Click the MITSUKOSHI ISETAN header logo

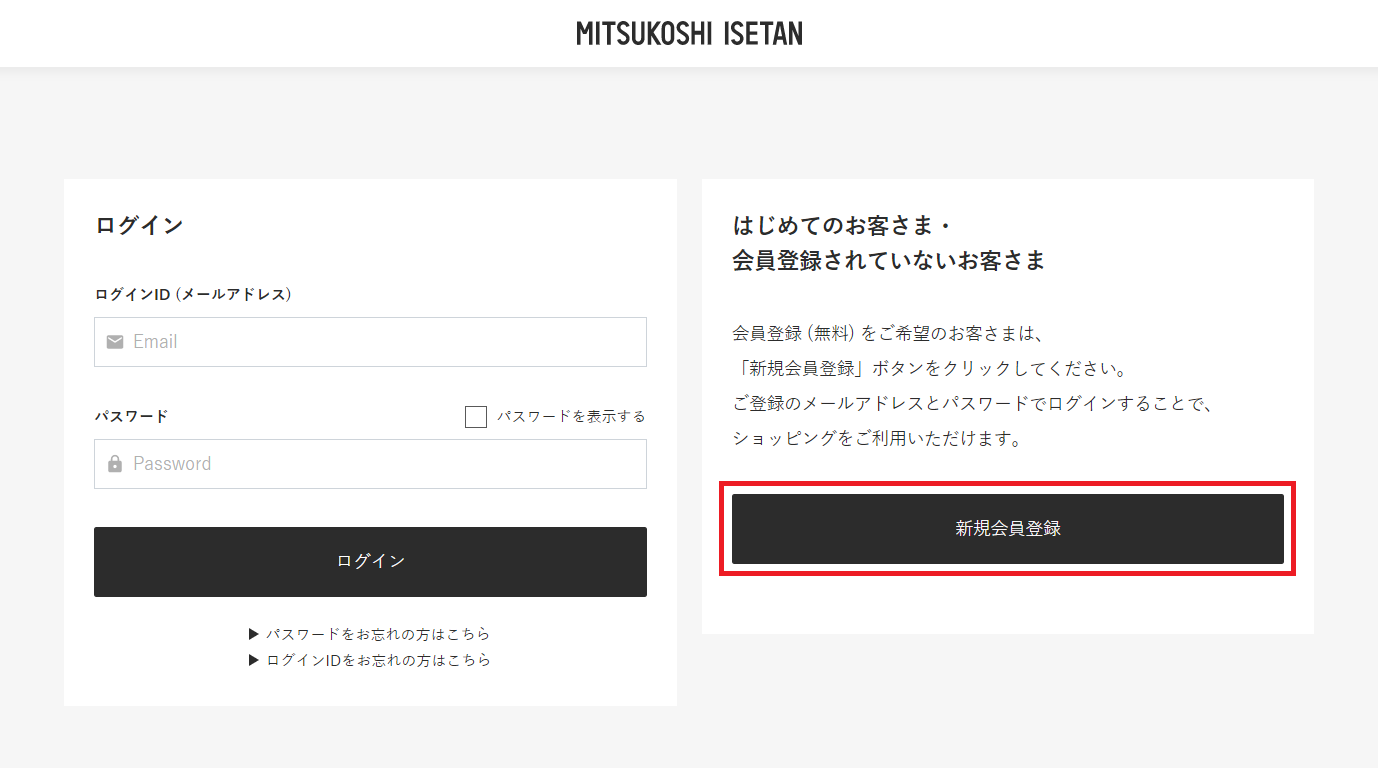click(689, 34)
